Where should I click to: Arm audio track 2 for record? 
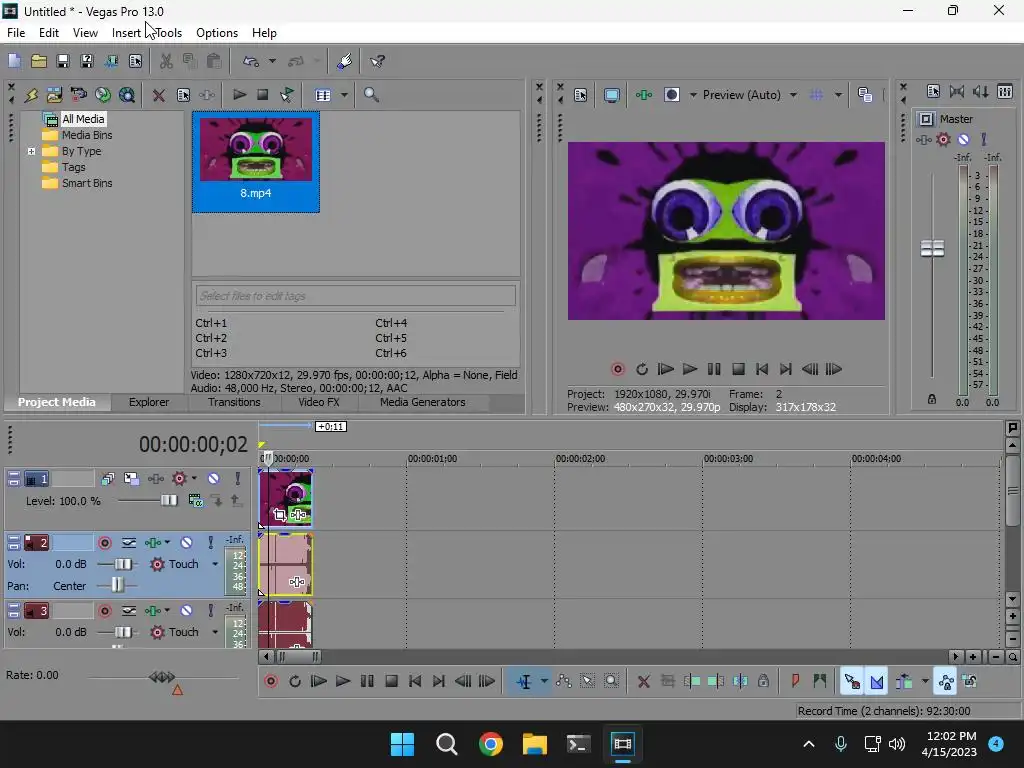[x=104, y=543]
